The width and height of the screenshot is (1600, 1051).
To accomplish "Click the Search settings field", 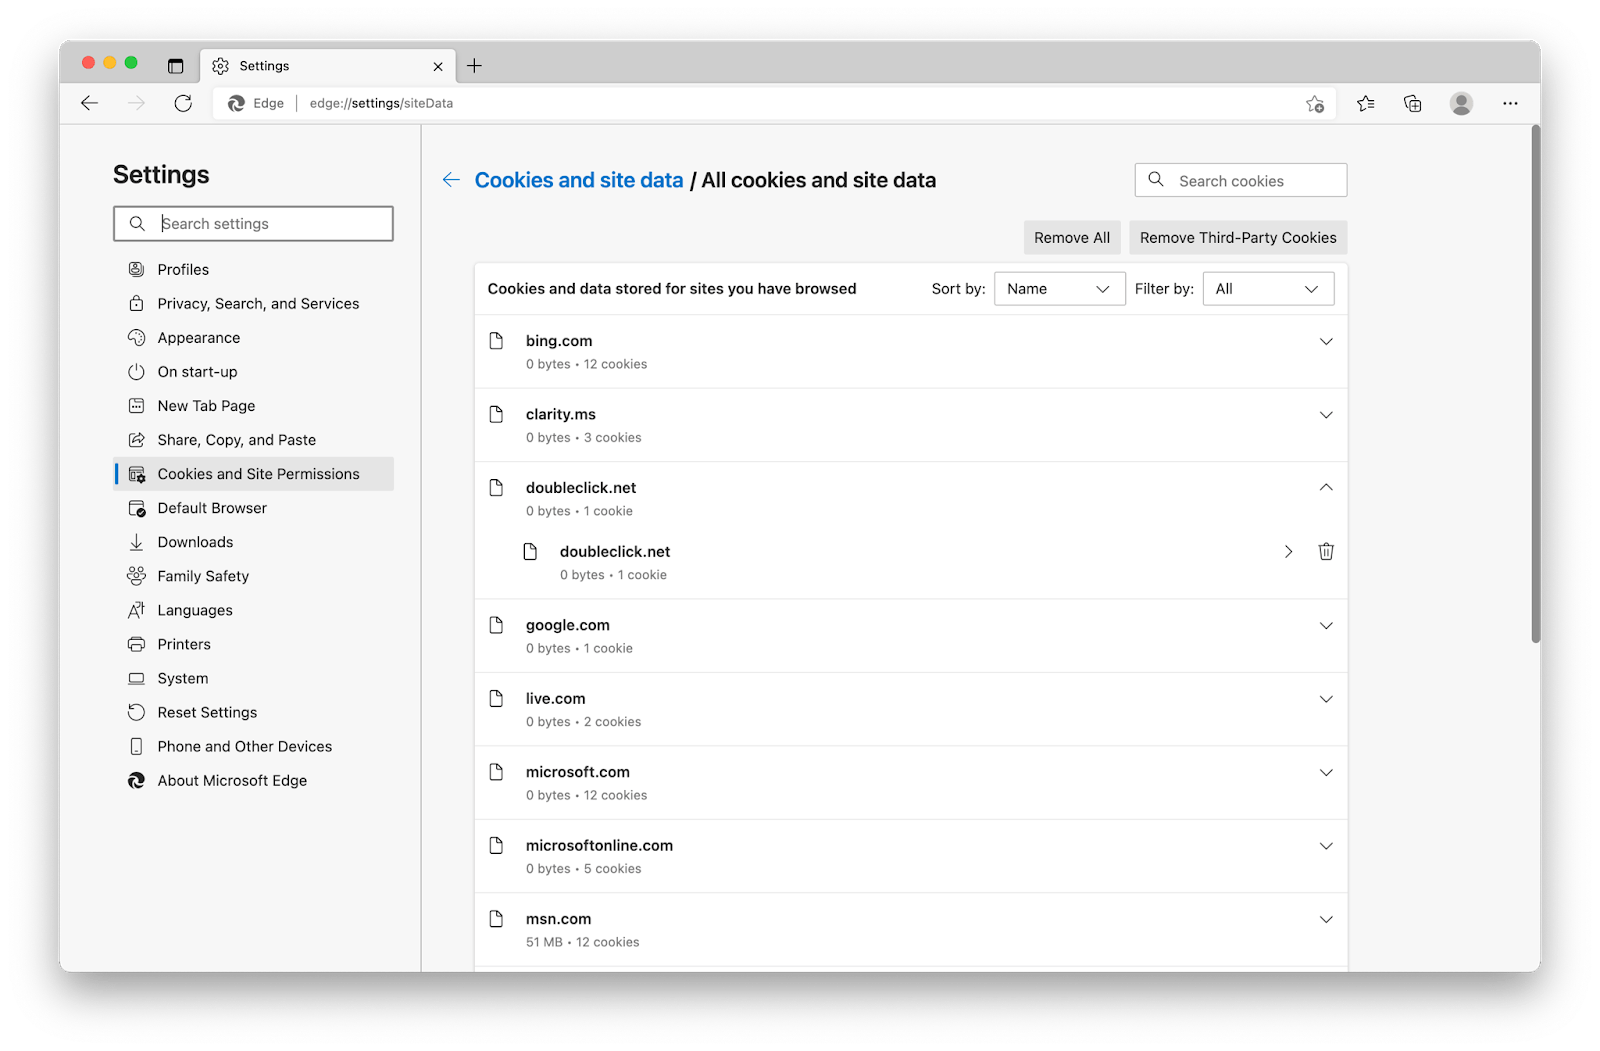I will (x=253, y=223).
